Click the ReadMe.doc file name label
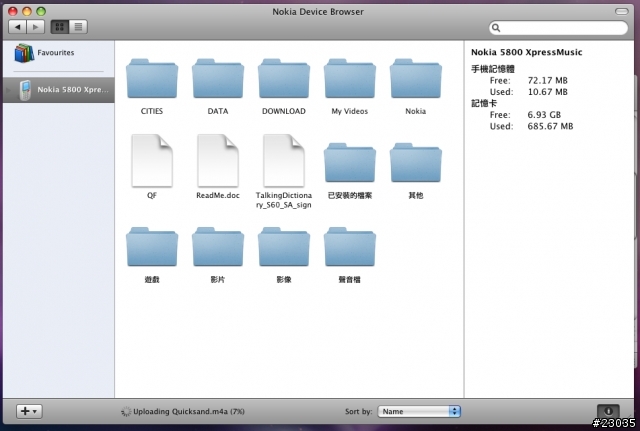The width and height of the screenshot is (640, 431). coord(218,195)
